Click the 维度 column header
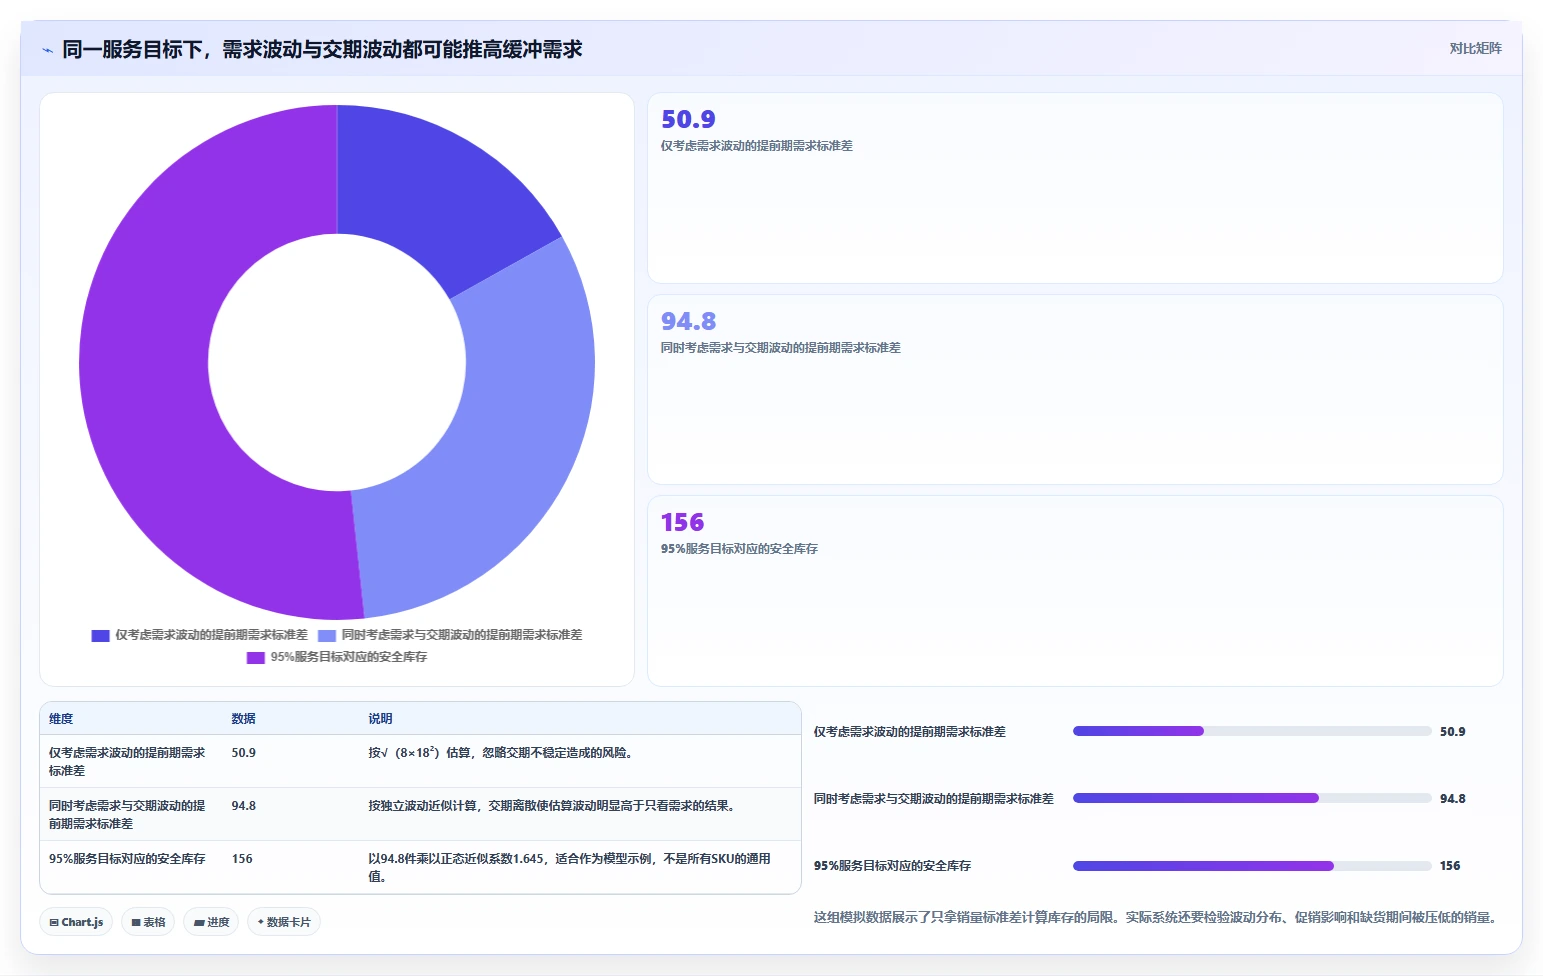 pyautogui.click(x=61, y=719)
